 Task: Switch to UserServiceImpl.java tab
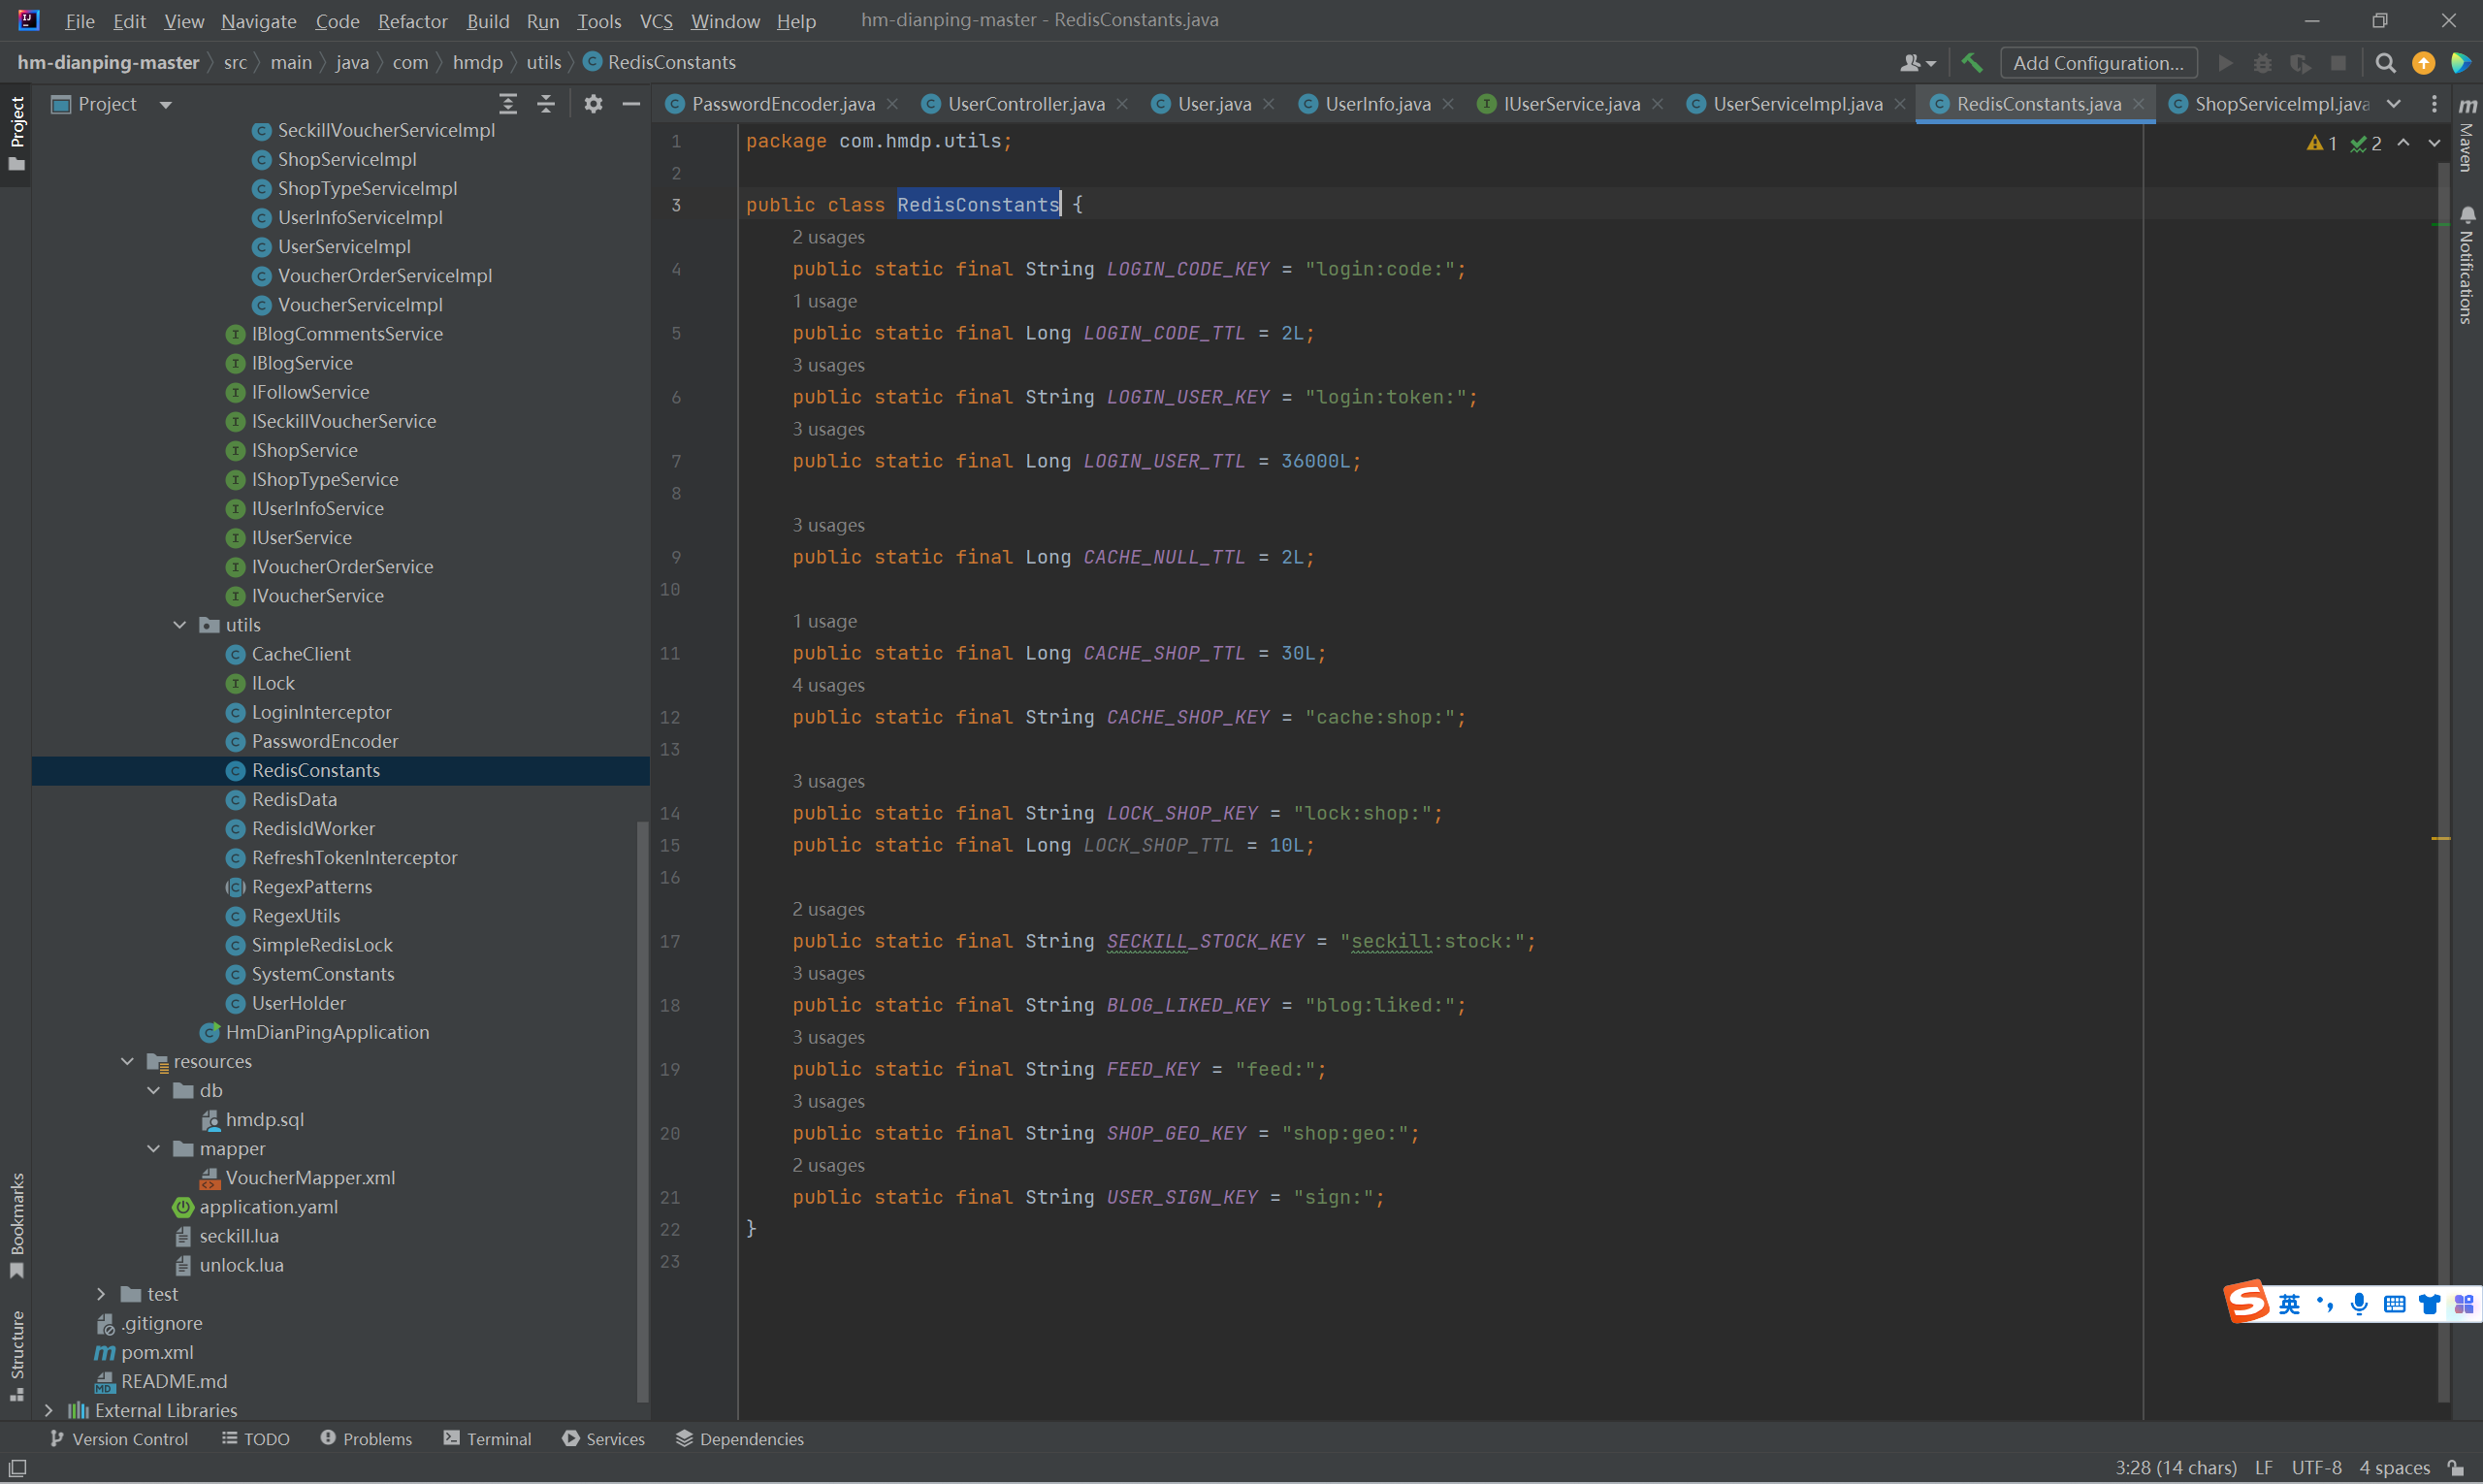[x=1797, y=104]
